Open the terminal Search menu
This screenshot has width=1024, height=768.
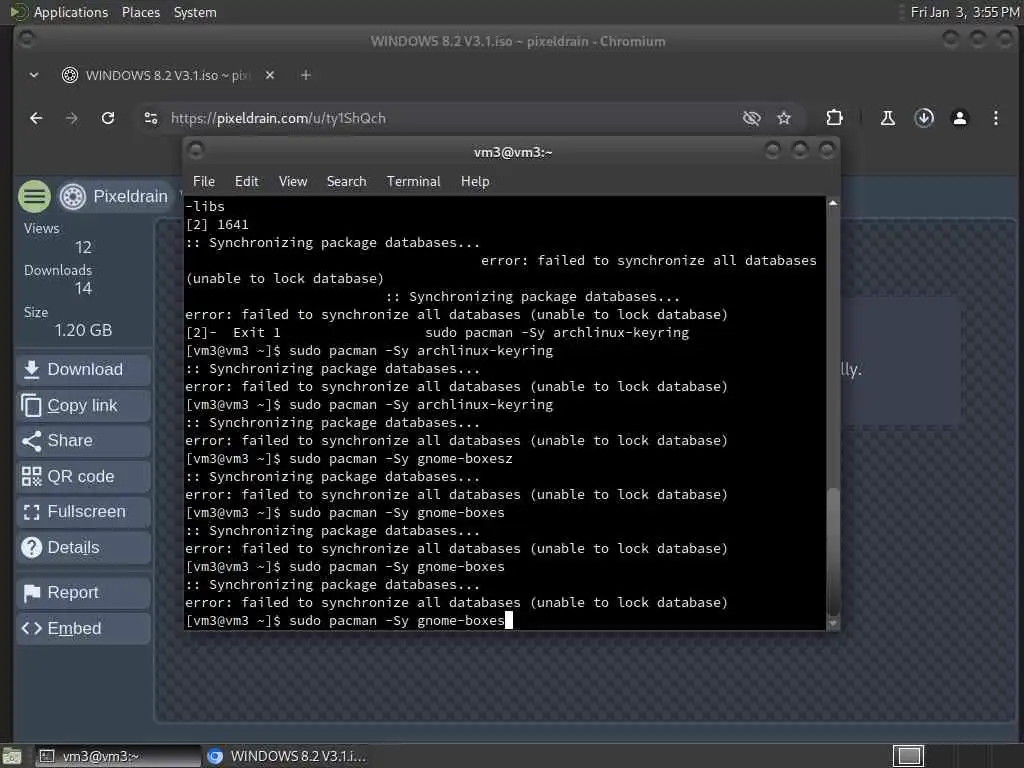(x=346, y=182)
